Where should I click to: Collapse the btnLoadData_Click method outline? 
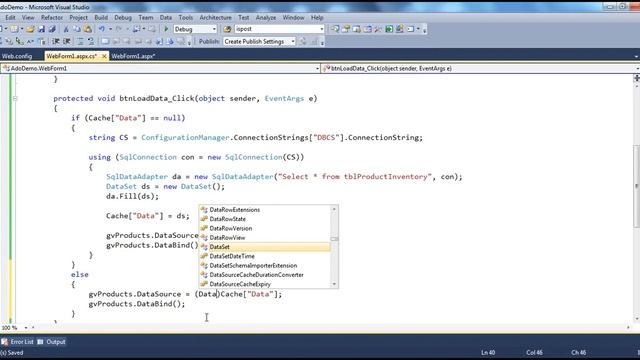click(15, 98)
